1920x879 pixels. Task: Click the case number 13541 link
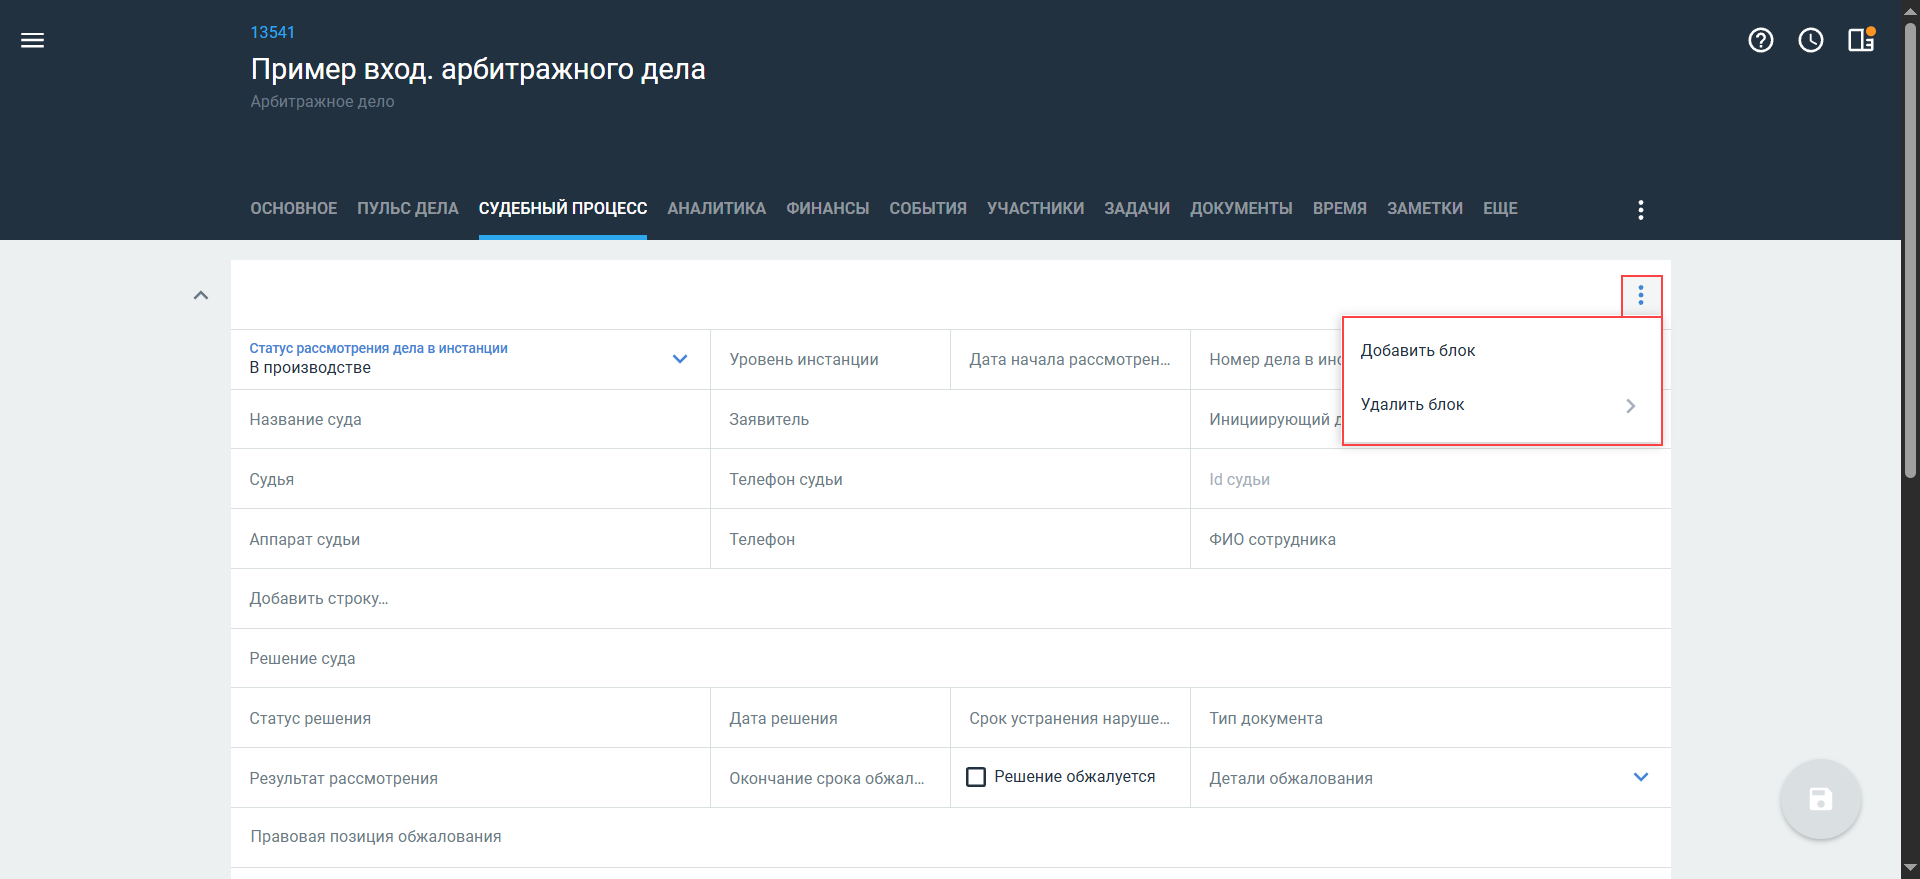(272, 33)
